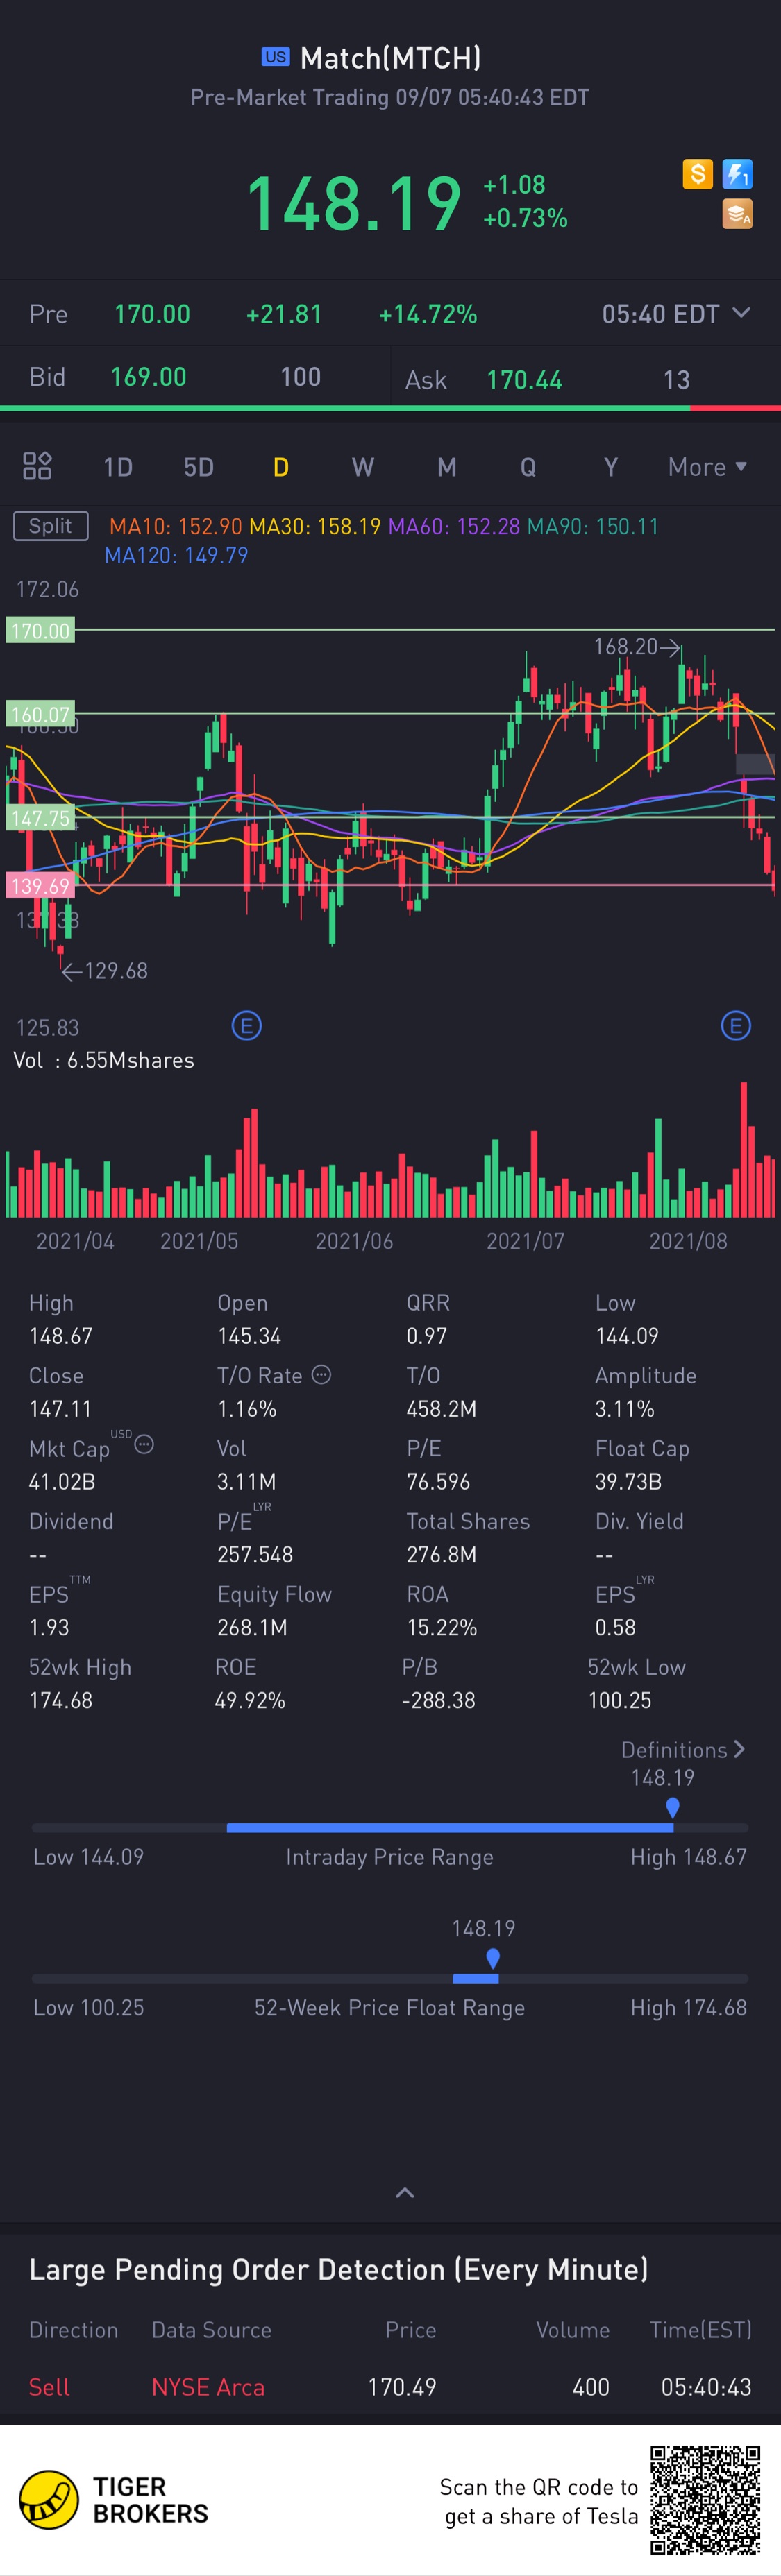Tap the Tesla share QR code

click(x=705, y=2500)
